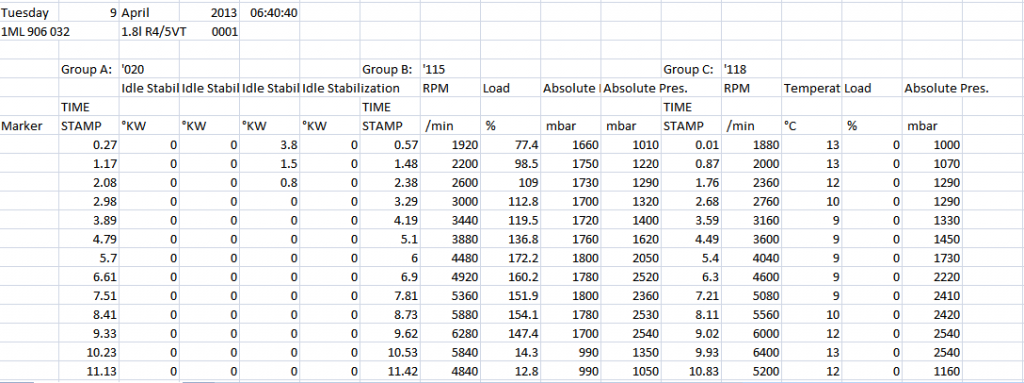Select the Group C: label cell
Viewport: 1024px width, 383px height.
point(691,69)
